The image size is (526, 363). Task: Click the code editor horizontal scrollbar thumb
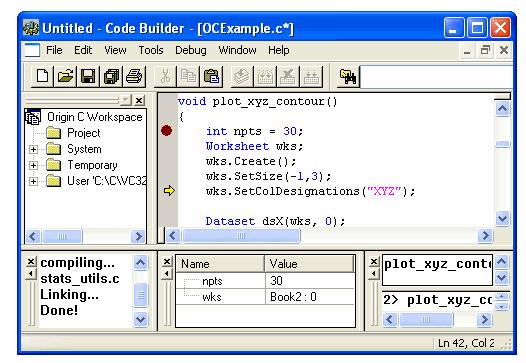(x=241, y=236)
